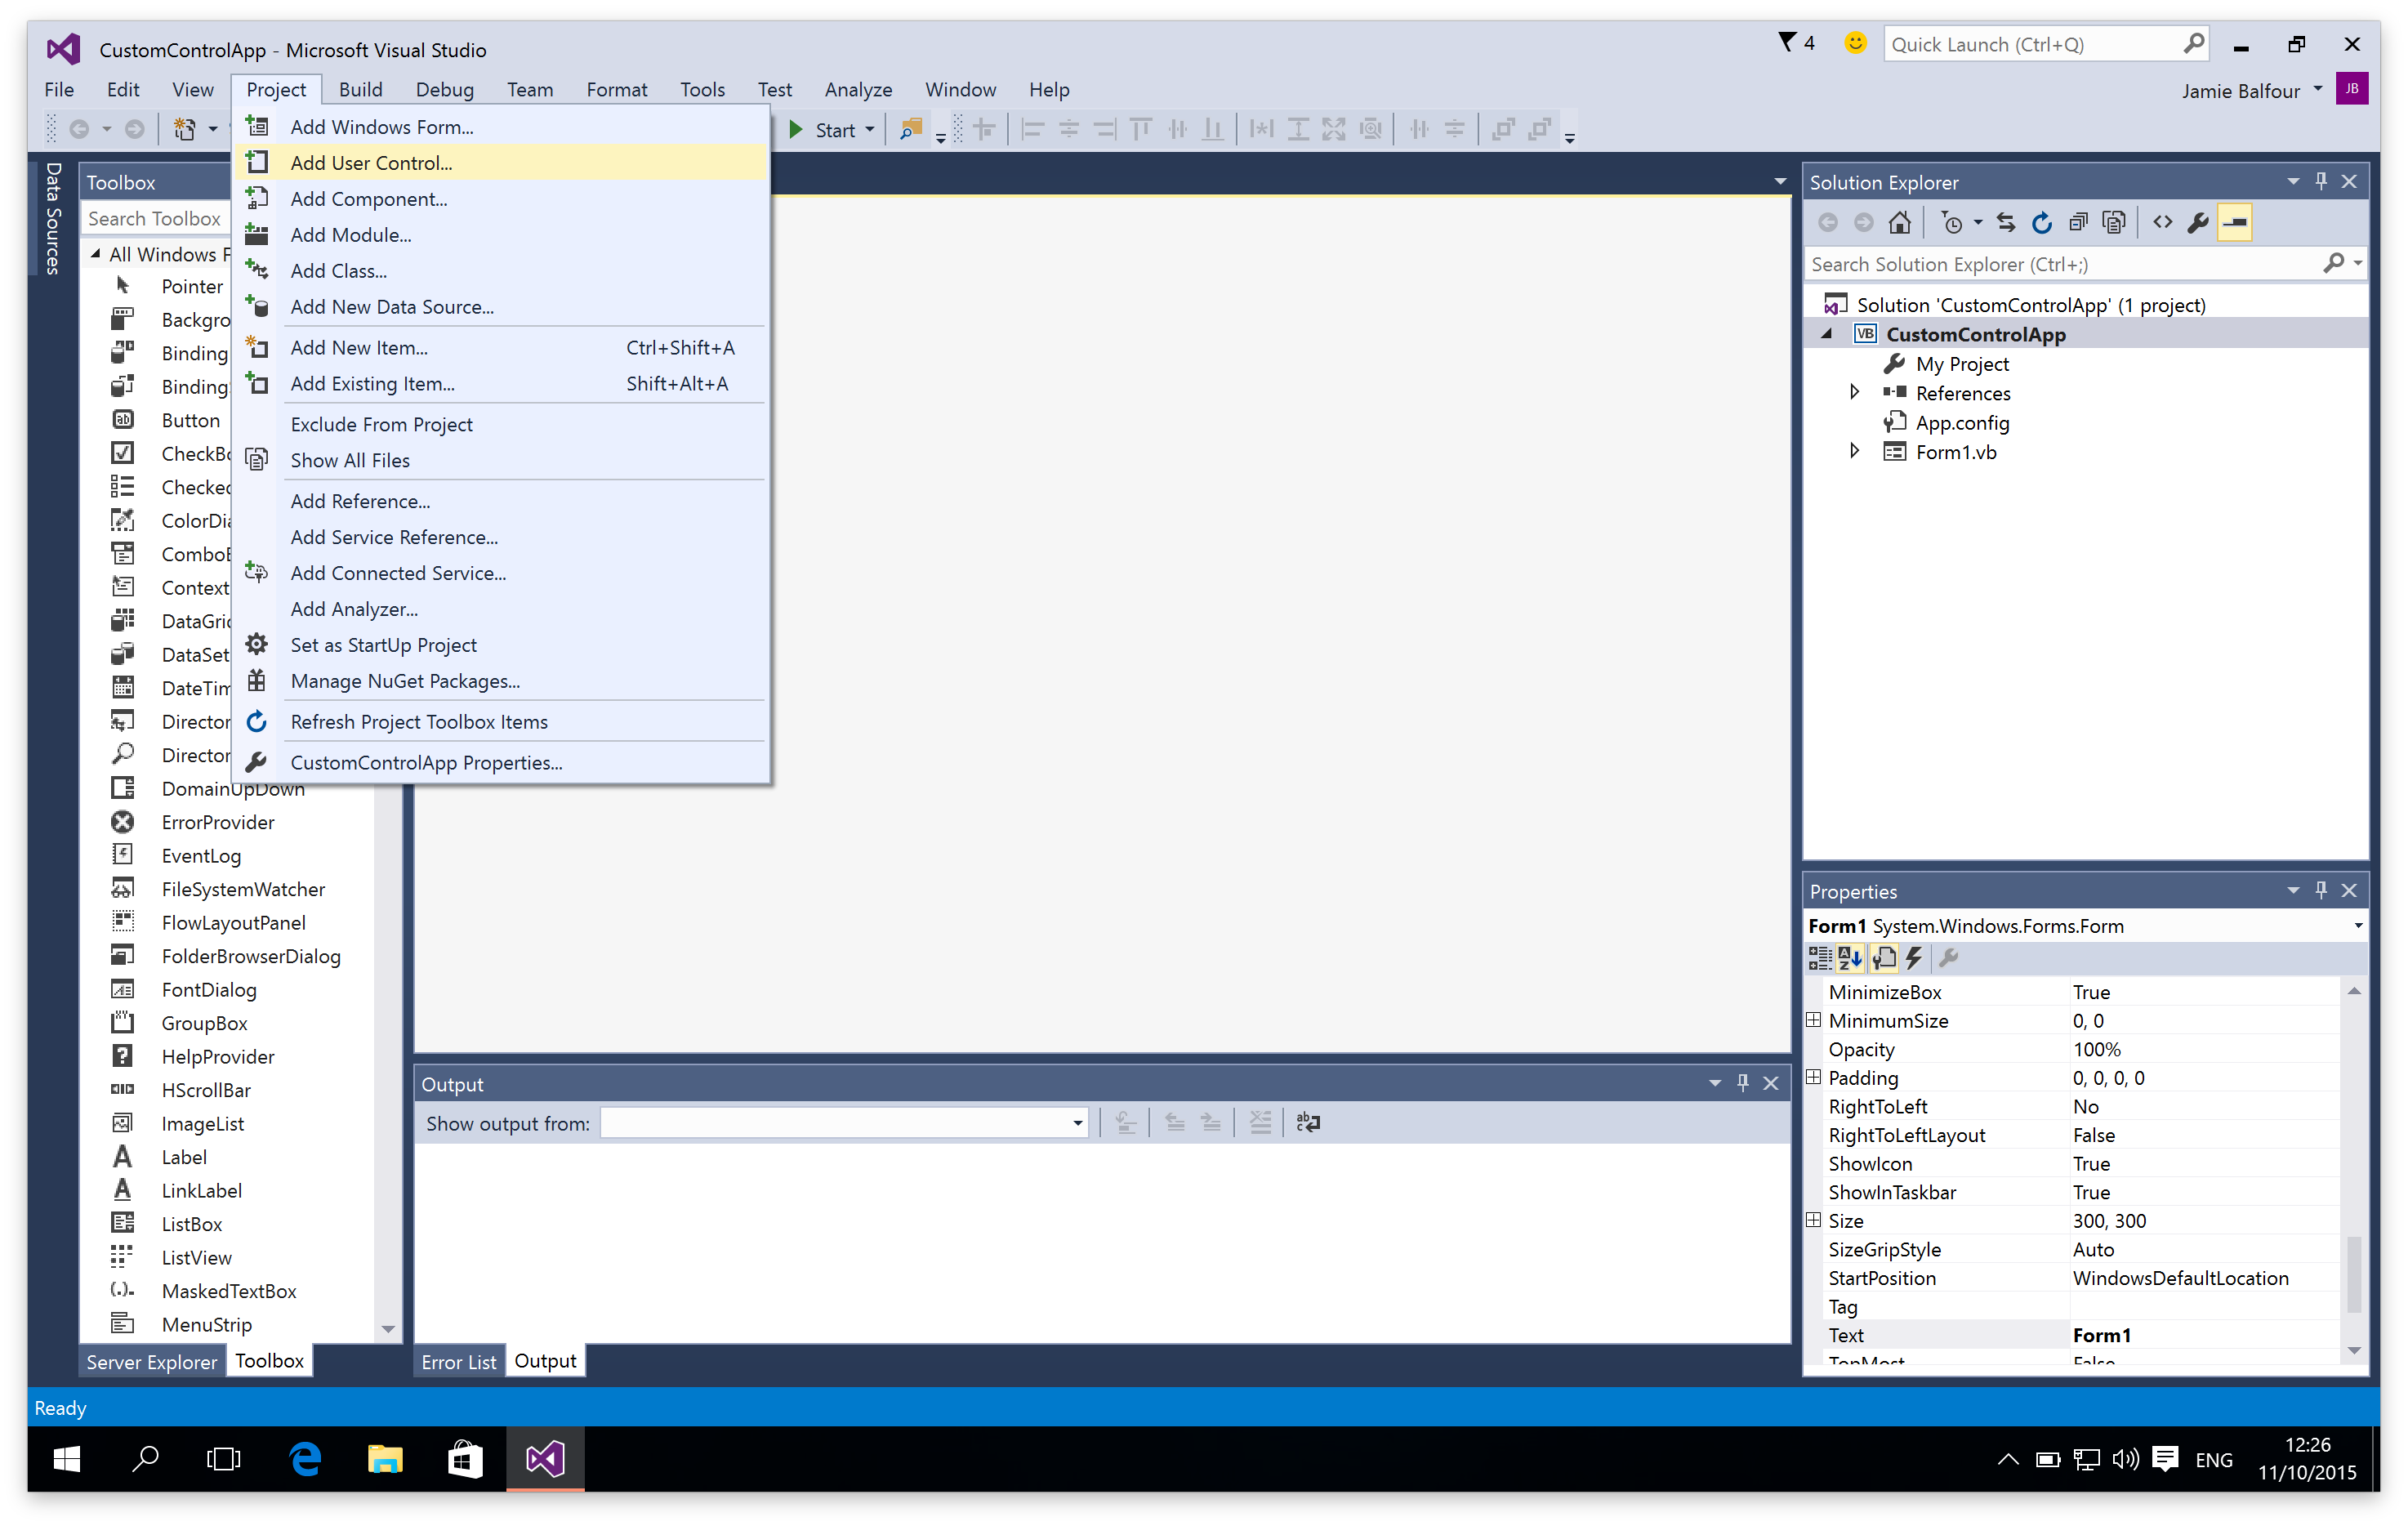Switch to the Server Explorer tab
This screenshot has height=1526, width=2408.
coord(151,1361)
